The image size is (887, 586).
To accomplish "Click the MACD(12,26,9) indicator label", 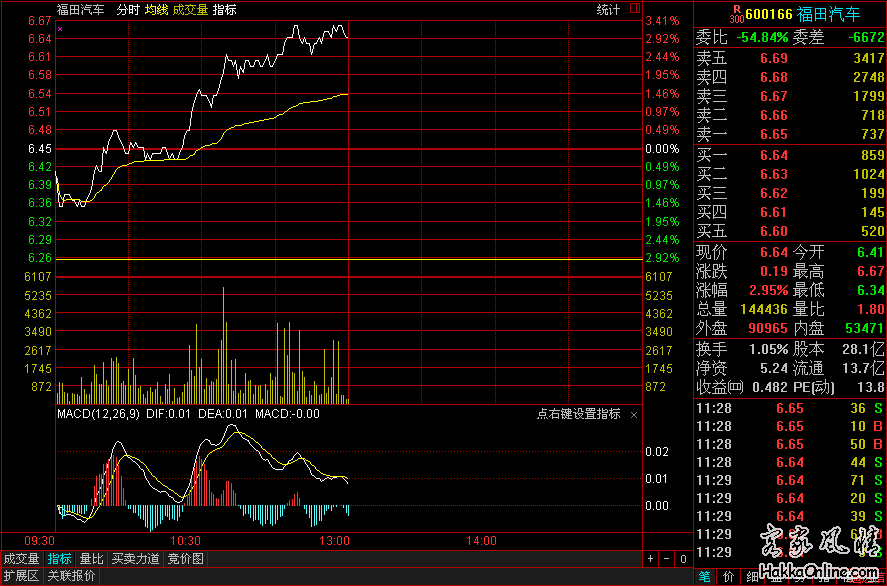I will pos(98,414).
